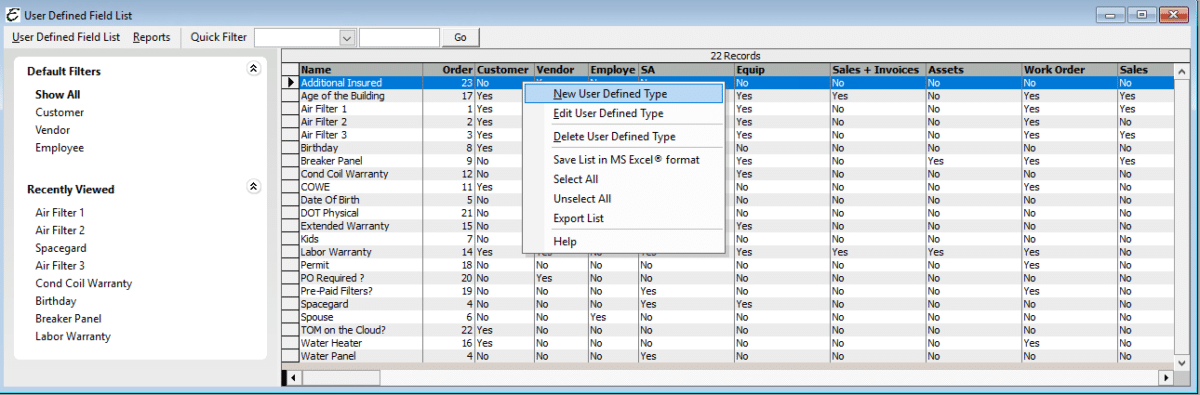
Task: Open Air Filter 3 in Recently Viewed
Action: point(60,265)
